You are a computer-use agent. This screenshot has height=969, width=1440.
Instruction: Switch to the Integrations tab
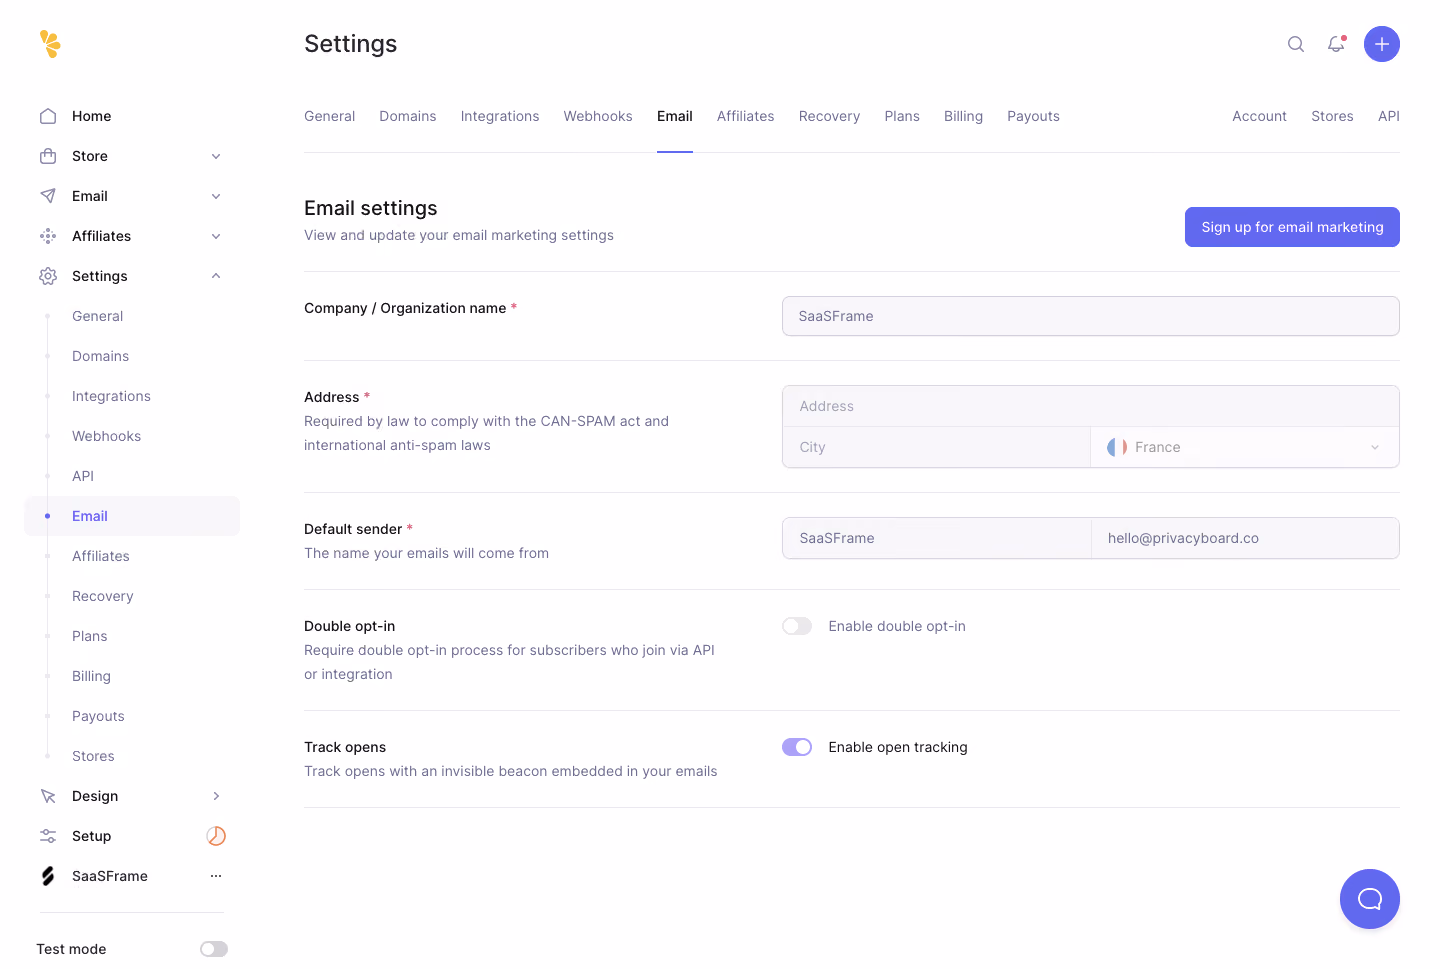tap(500, 116)
